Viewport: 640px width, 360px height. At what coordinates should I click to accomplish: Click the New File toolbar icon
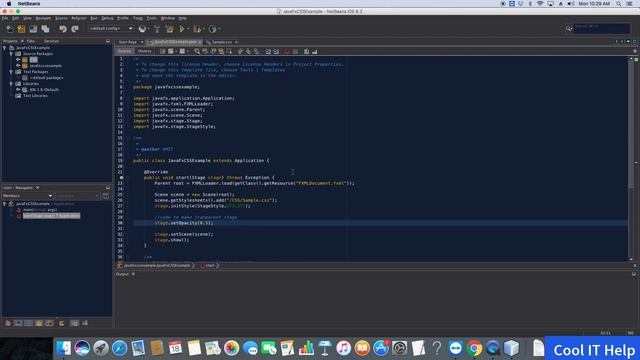(9, 29)
